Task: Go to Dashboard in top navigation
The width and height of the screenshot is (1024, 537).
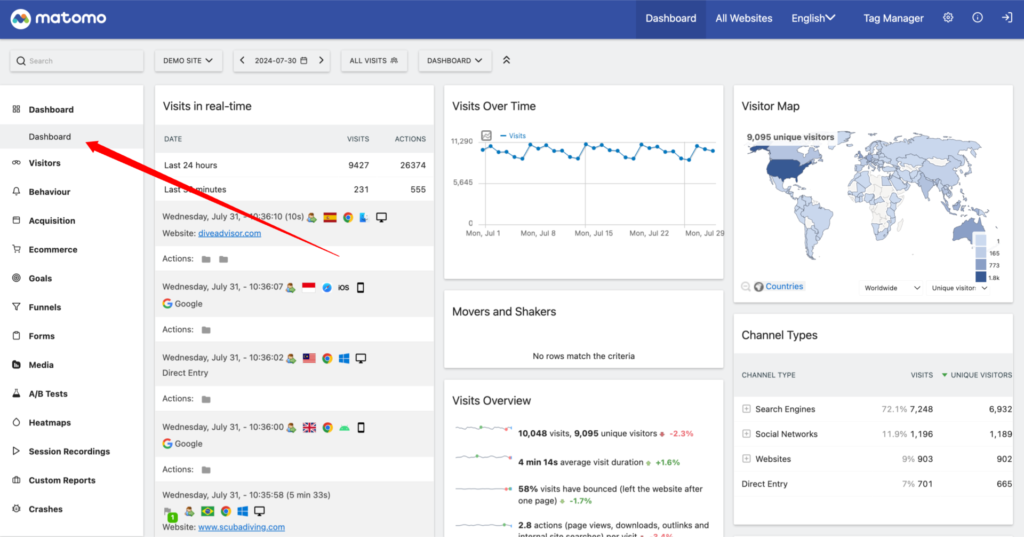Action: point(671,18)
